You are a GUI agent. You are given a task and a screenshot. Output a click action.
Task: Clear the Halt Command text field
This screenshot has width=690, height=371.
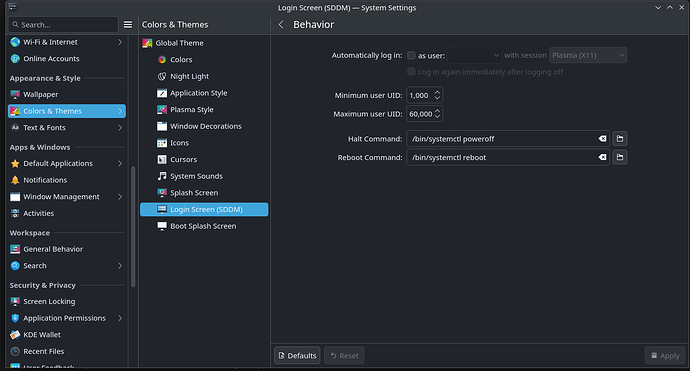pyautogui.click(x=602, y=139)
